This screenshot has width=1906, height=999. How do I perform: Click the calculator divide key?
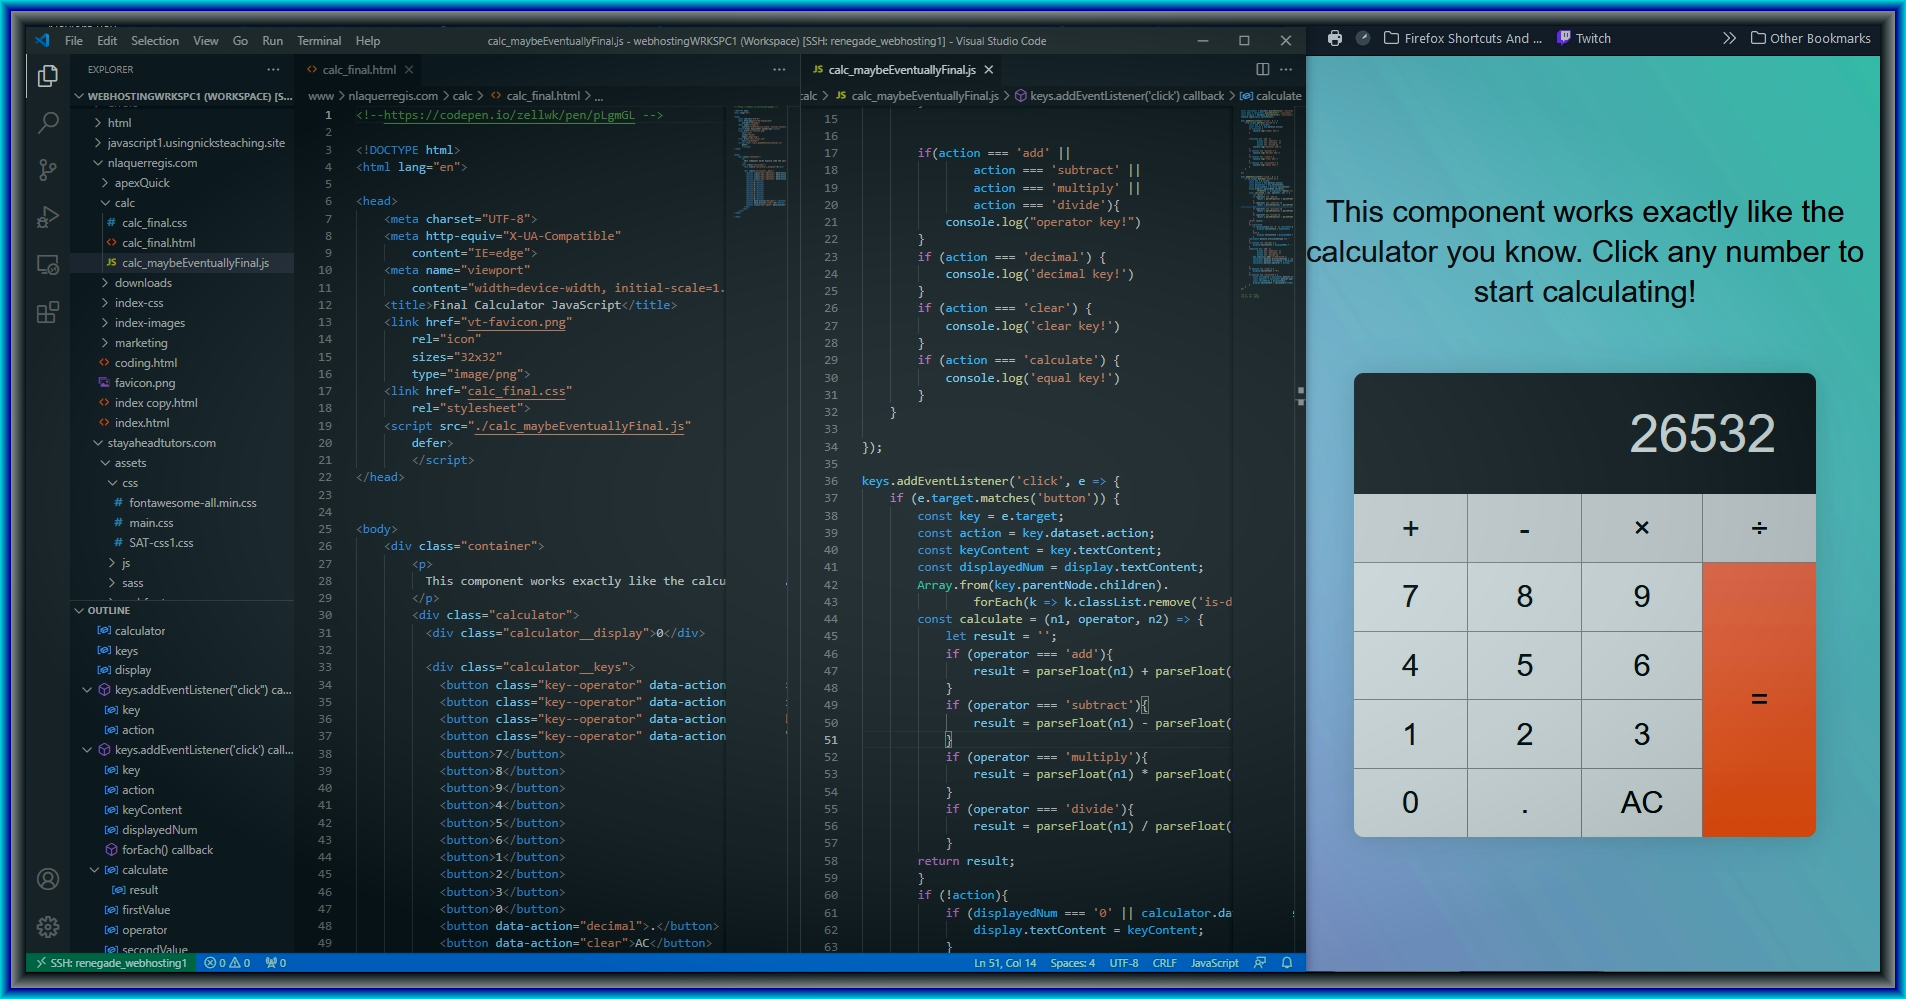[x=1759, y=528]
